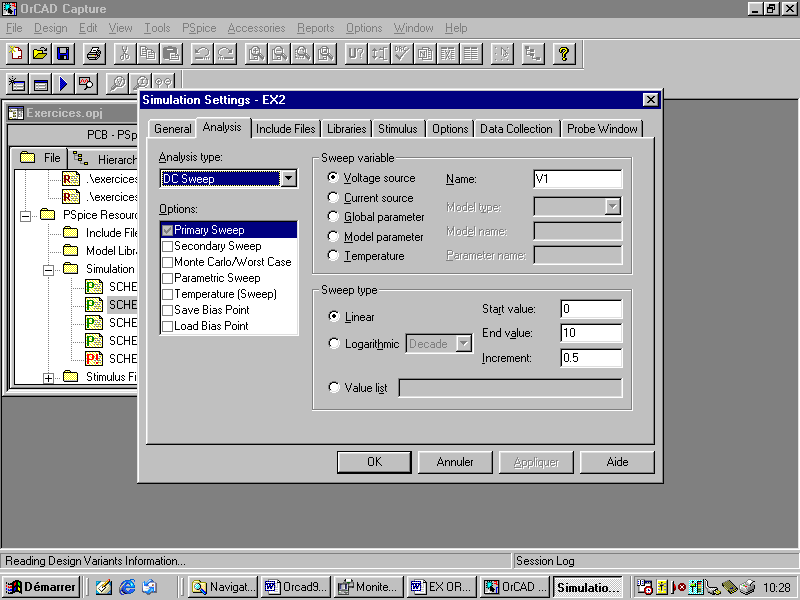Image resolution: width=800 pixels, height=600 pixels.
Task: Select Logarithmic sweep type
Action: tap(334, 343)
